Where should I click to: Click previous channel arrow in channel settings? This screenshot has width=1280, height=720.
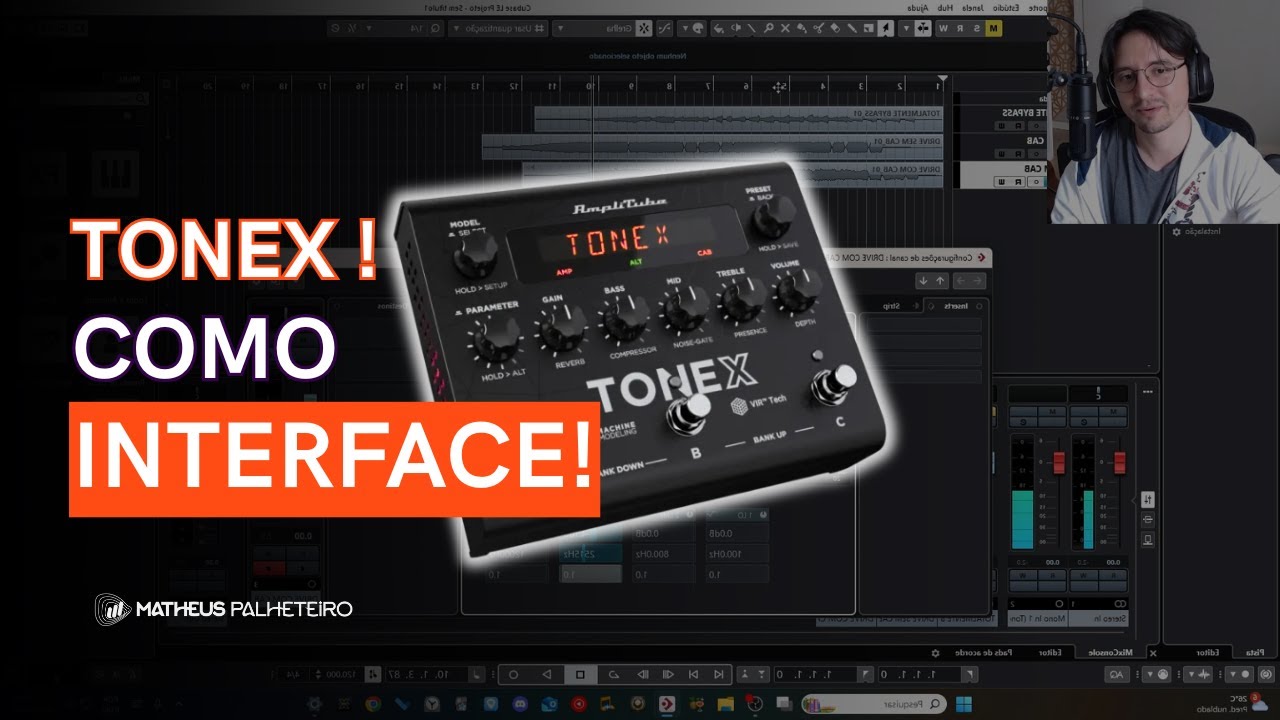click(x=940, y=281)
